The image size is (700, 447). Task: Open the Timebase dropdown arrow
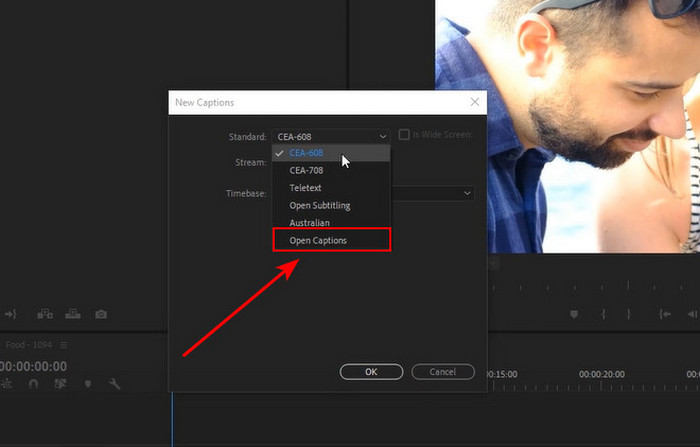(x=467, y=192)
